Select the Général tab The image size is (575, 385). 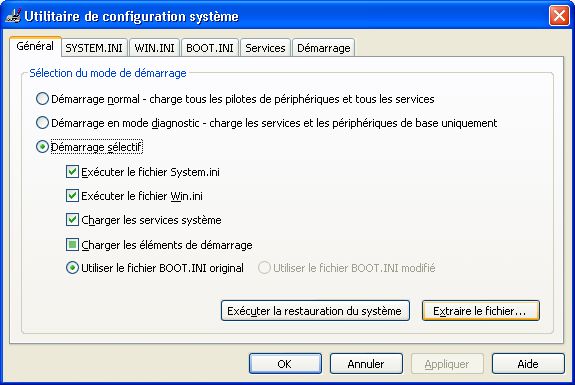[x=35, y=46]
